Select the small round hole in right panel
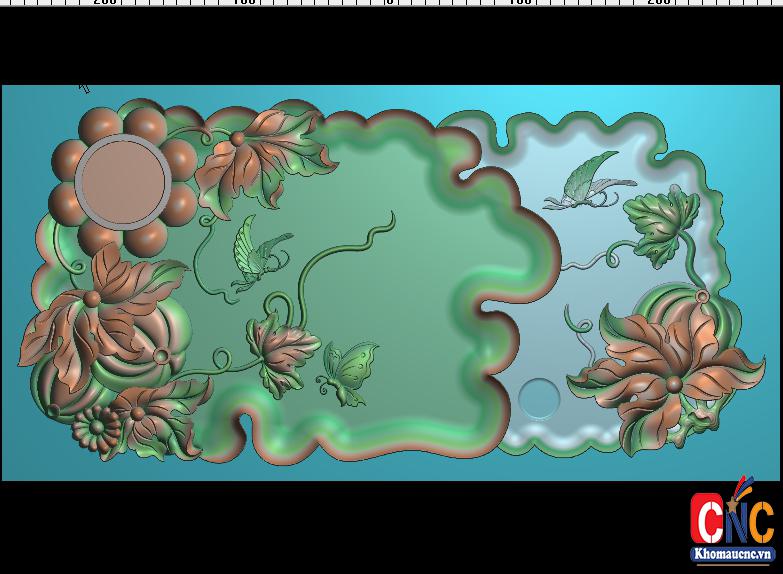This screenshot has width=783, height=574. pos(539,398)
